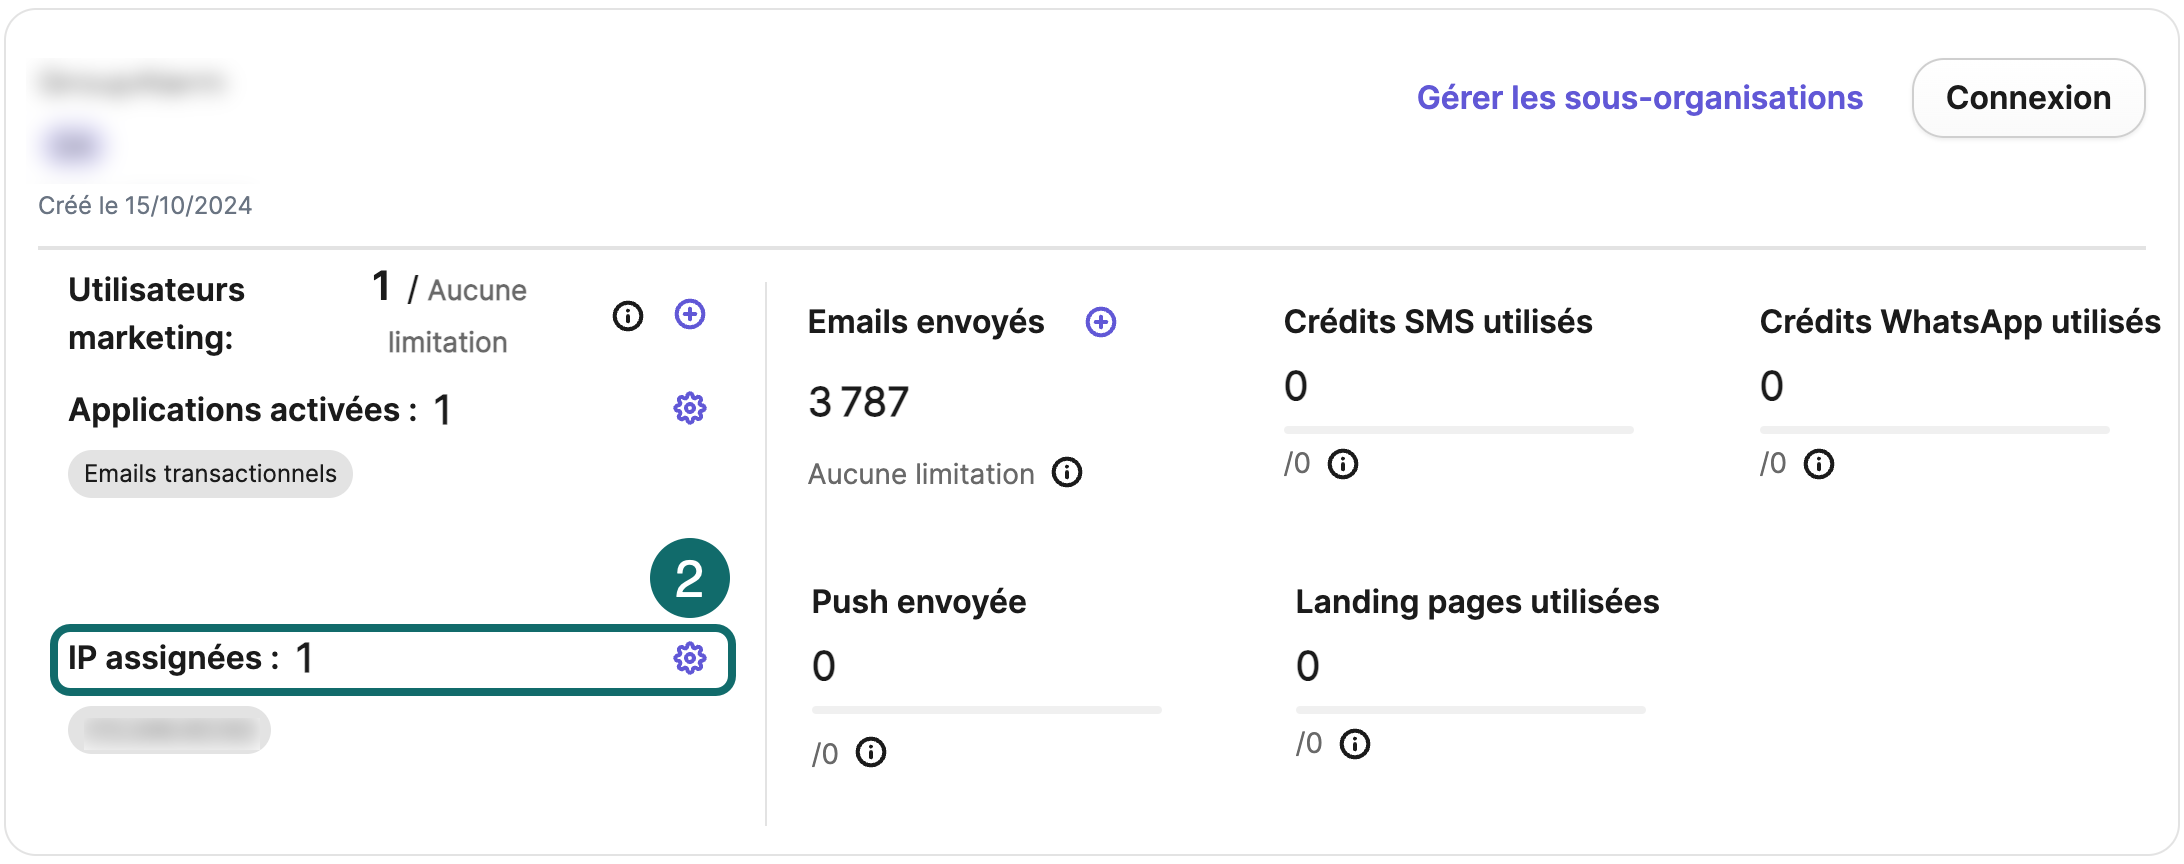Click the Landing pages usage progress bar
Viewport: 2184px width, 864px height.
[1471, 710]
